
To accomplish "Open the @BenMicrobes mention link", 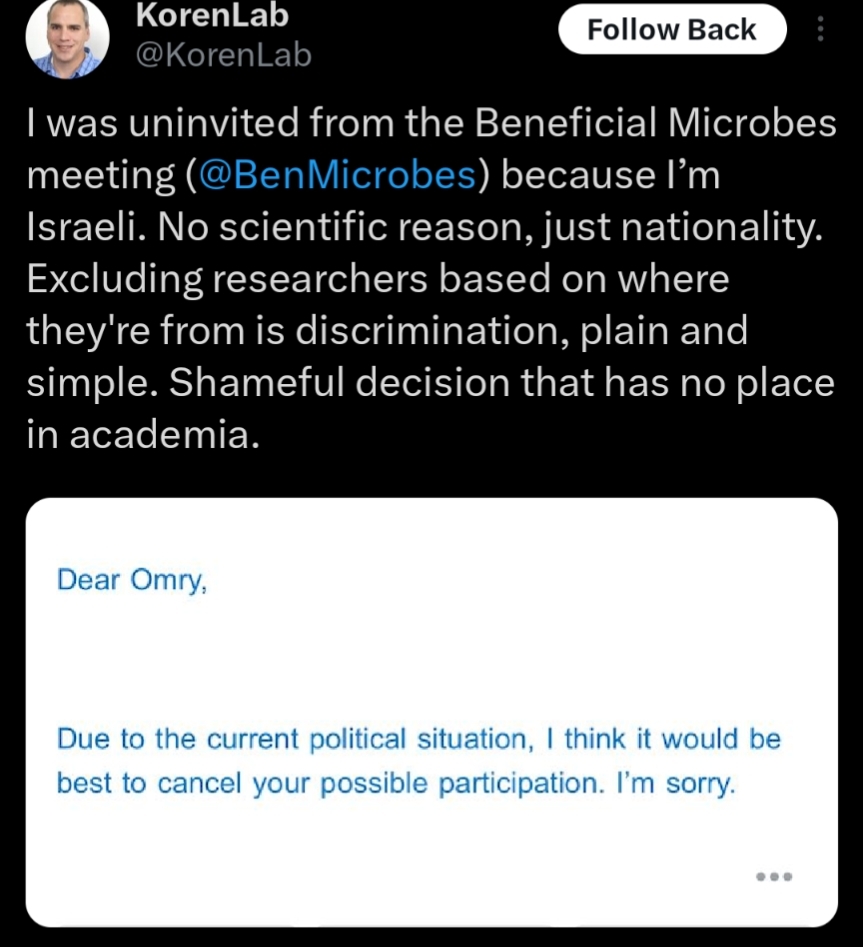I will (338, 176).
